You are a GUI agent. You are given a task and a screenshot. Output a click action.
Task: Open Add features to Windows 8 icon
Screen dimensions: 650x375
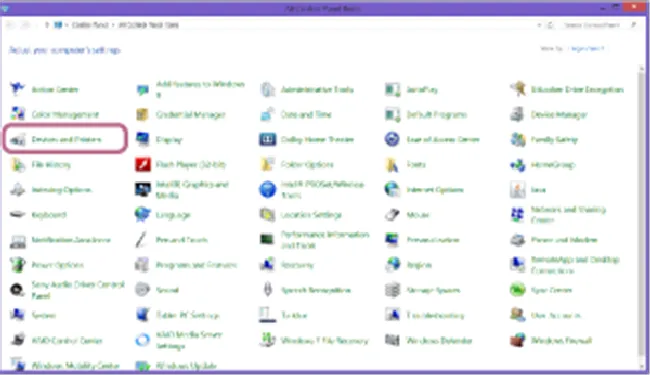click(x=143, y=90)
